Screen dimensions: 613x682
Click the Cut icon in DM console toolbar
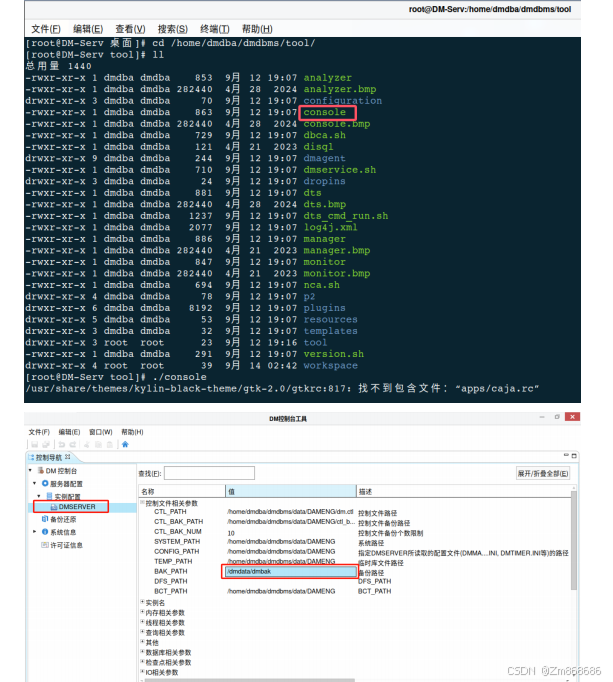[87, 444]
